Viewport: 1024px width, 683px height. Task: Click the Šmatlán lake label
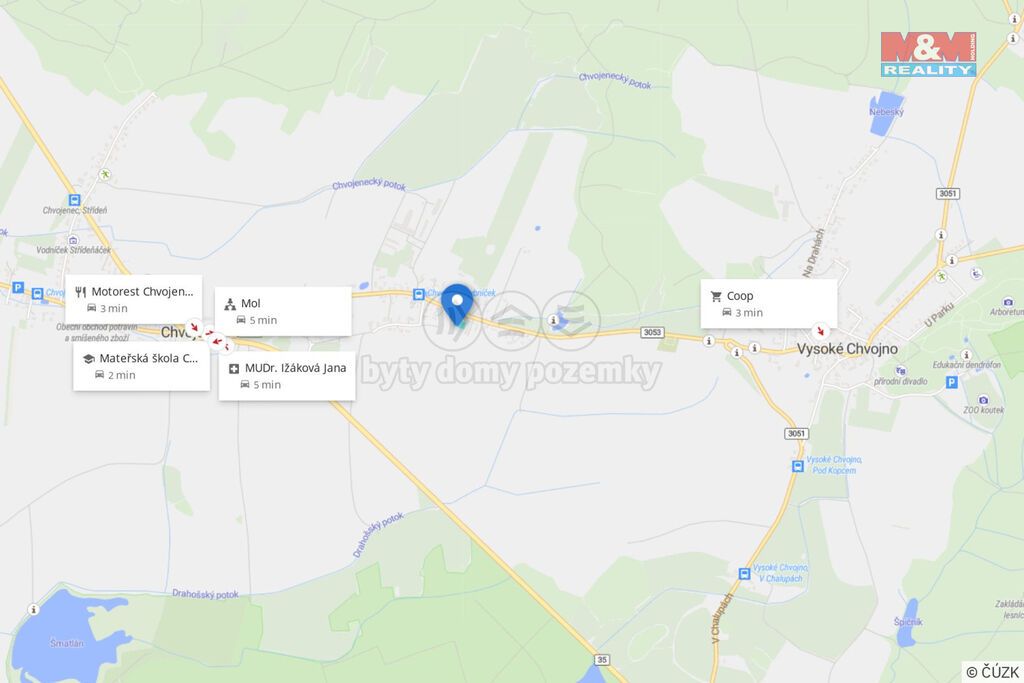67,643
